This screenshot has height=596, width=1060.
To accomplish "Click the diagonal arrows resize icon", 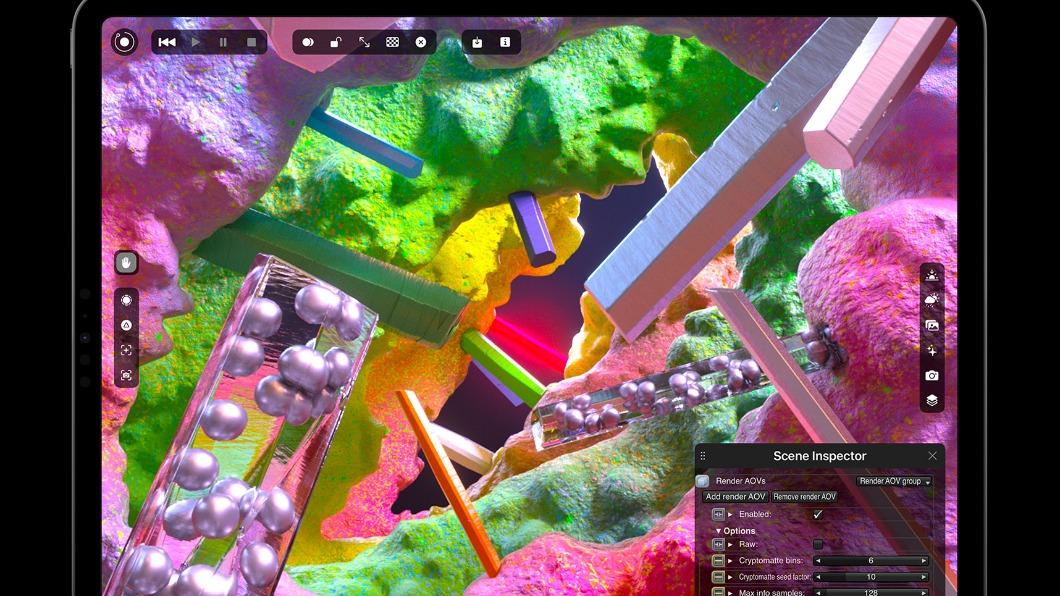I will pos(364,42).
